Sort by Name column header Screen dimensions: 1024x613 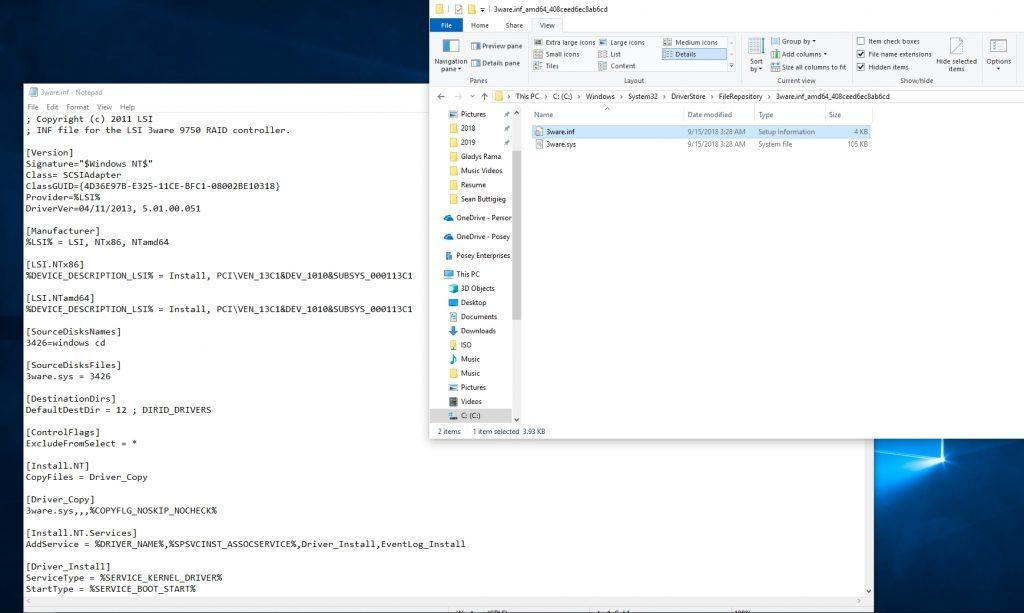pos(607,115)
